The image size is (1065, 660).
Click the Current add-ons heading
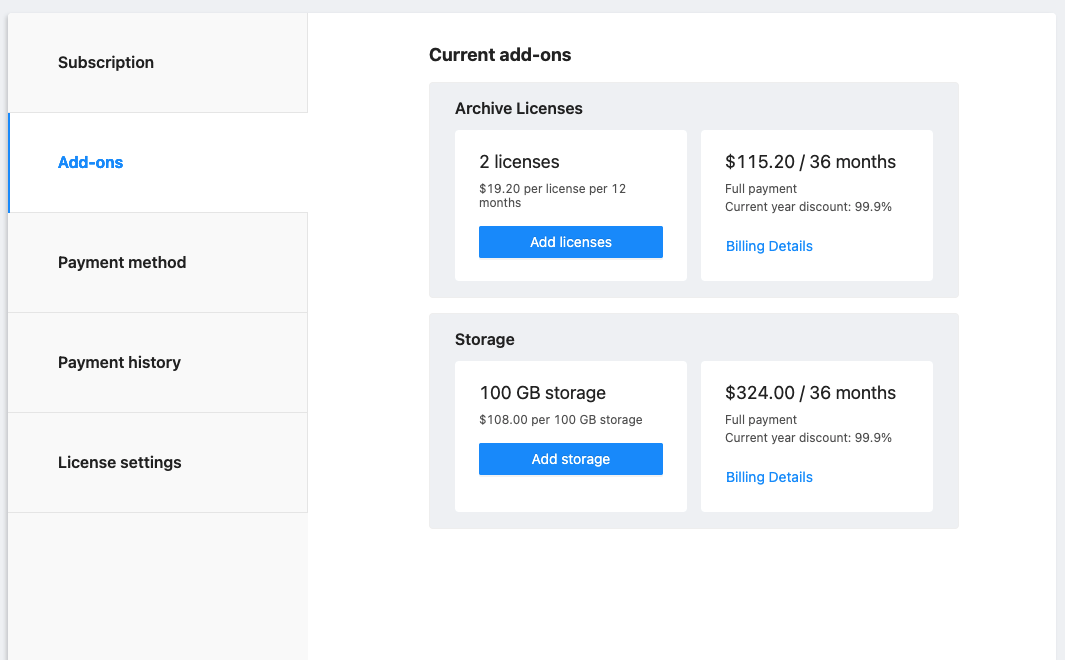pos(500,55)
